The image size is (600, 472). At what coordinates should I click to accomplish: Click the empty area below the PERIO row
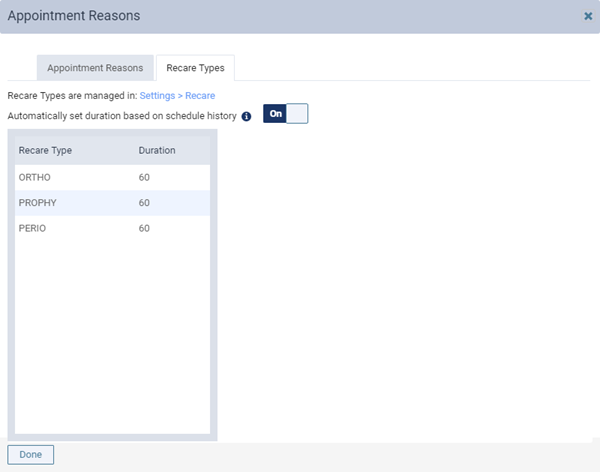tap(112, 337)
